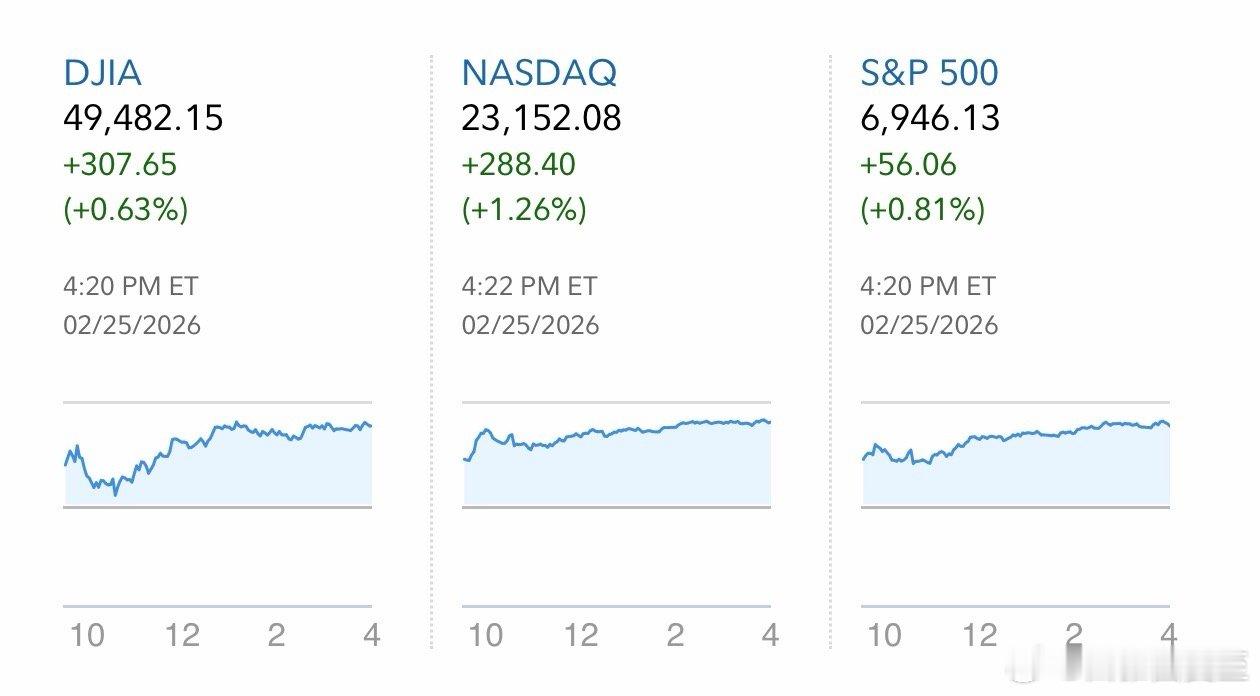Select the S&P 500 change +56.06

908,164
